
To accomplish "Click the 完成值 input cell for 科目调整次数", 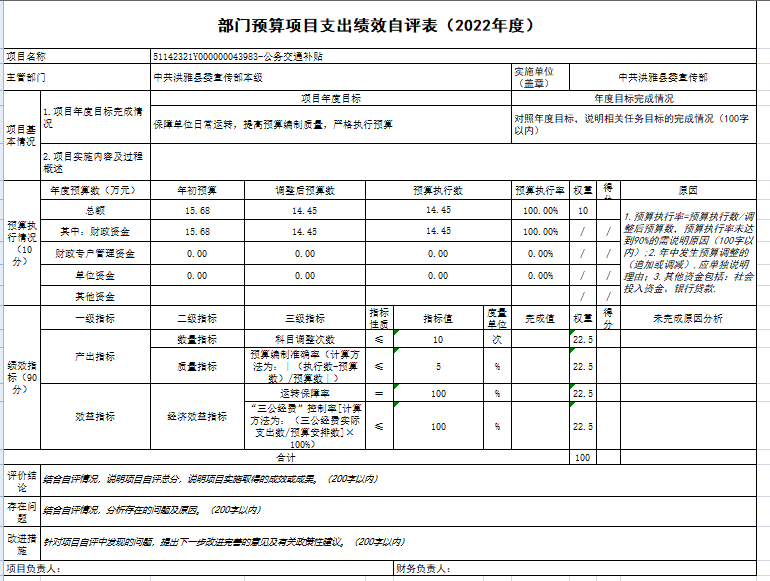I will point(540,339).
